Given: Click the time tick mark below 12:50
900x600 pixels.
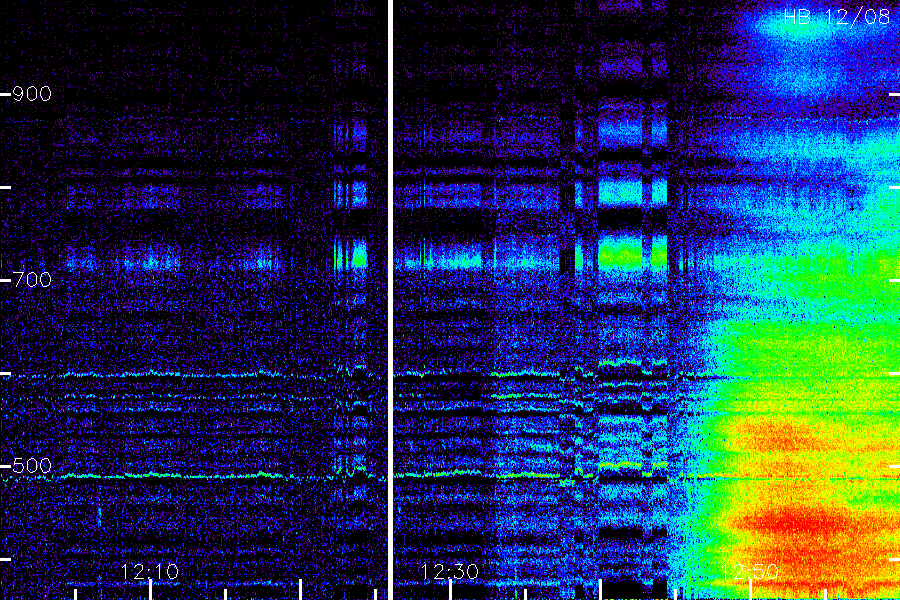Looking at the screenshot, I should click(x=751, y=590).
